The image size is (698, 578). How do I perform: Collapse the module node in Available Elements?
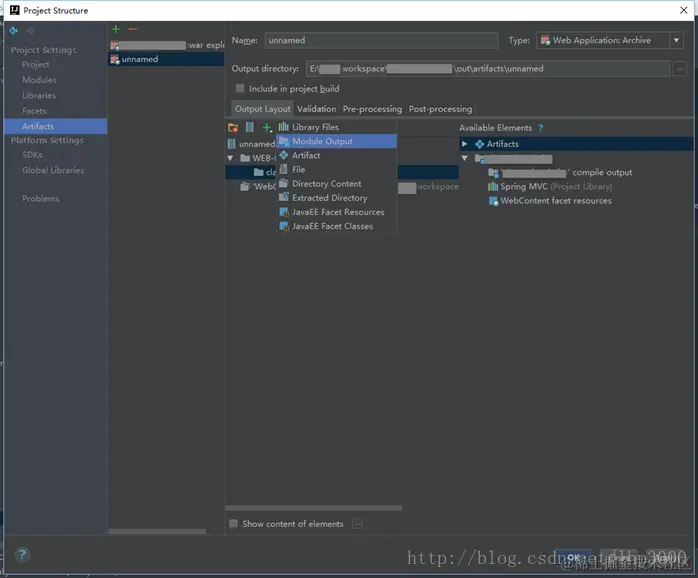464,158
